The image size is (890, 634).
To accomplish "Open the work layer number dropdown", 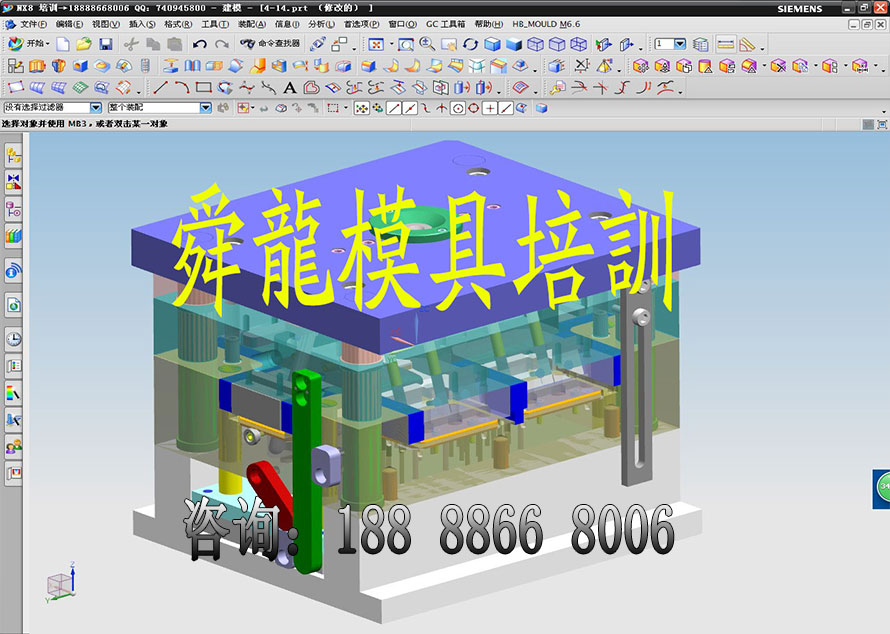I will (x=680, y=44).
